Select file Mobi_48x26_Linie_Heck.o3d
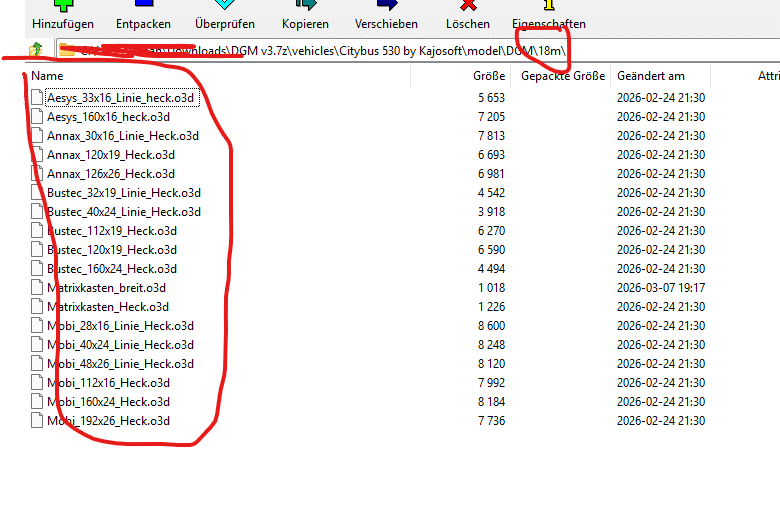The image size is (780, 511). coord(120,364)
